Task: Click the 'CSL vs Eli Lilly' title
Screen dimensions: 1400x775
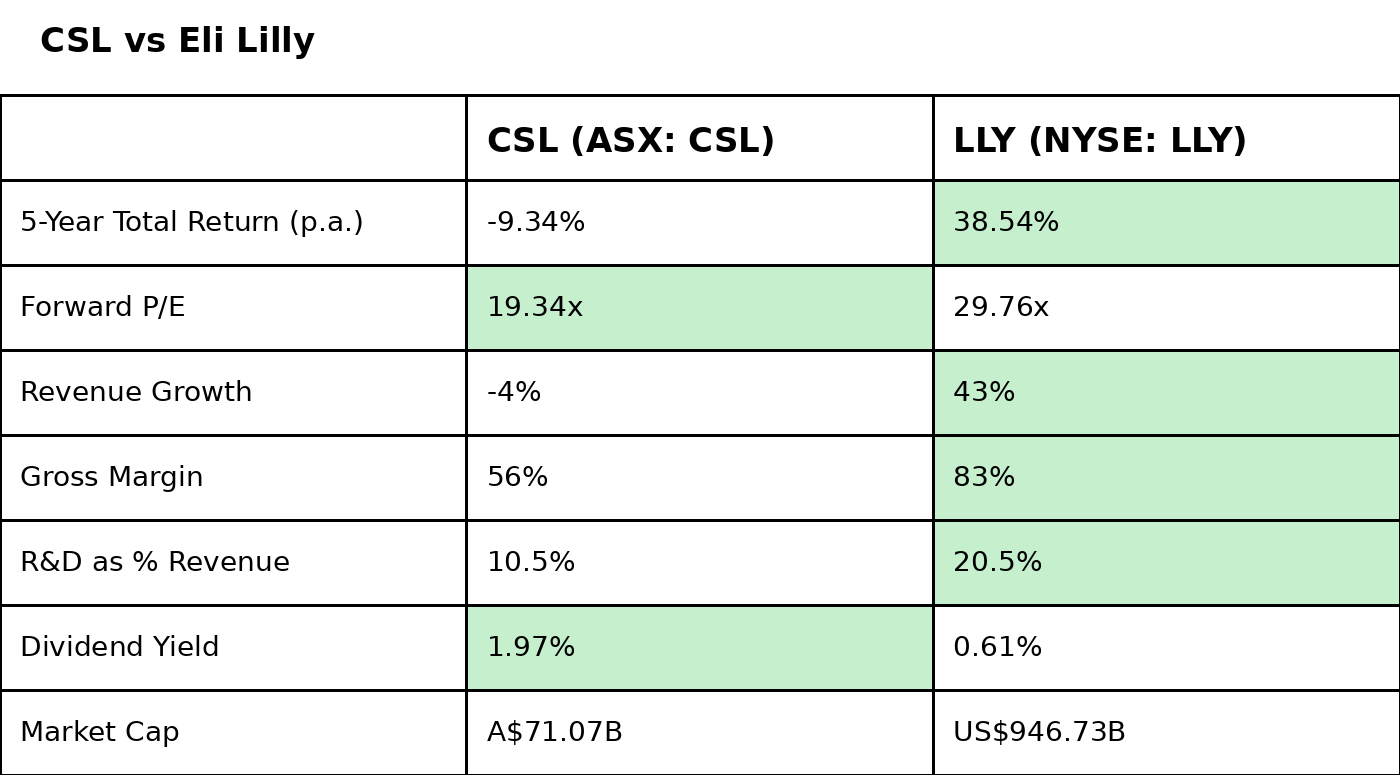Action: 177,42
